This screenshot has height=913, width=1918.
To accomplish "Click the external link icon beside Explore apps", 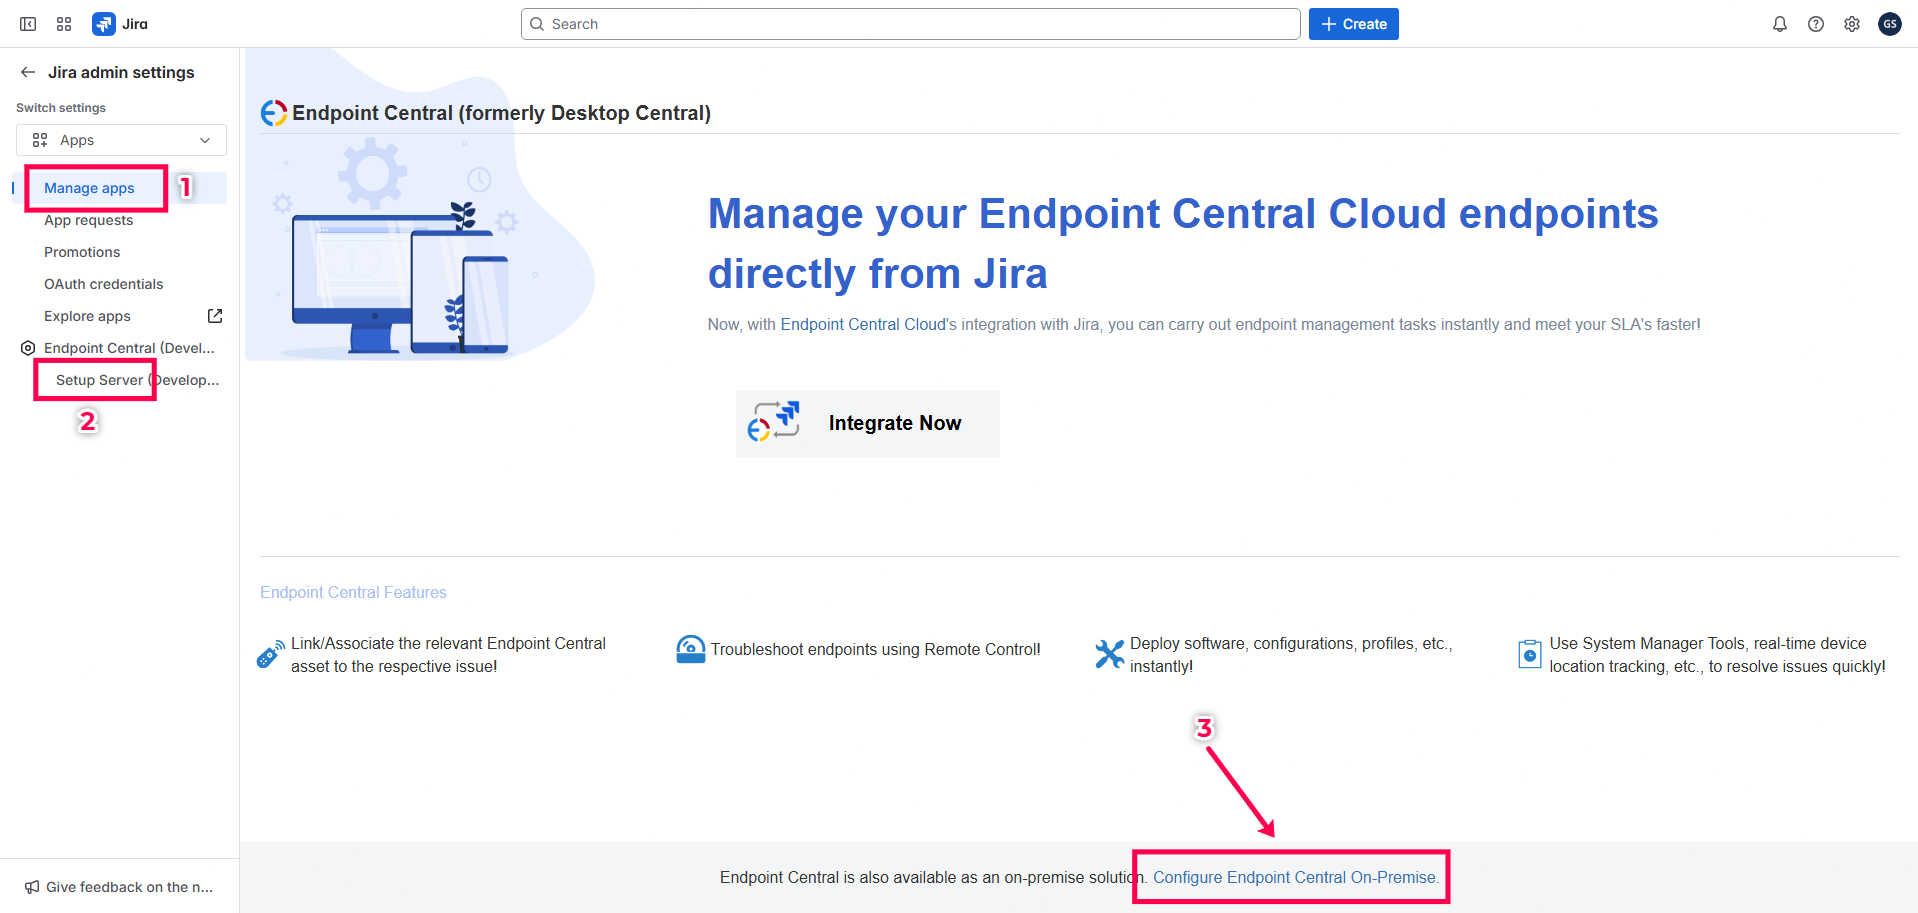I will click(215, 316).
